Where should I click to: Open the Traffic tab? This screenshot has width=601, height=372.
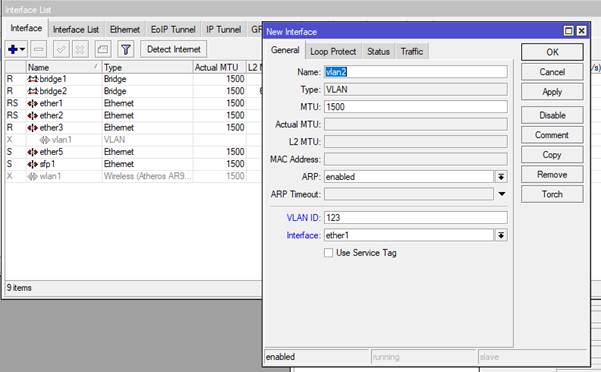pyautogui.click(x=412, y=51)
